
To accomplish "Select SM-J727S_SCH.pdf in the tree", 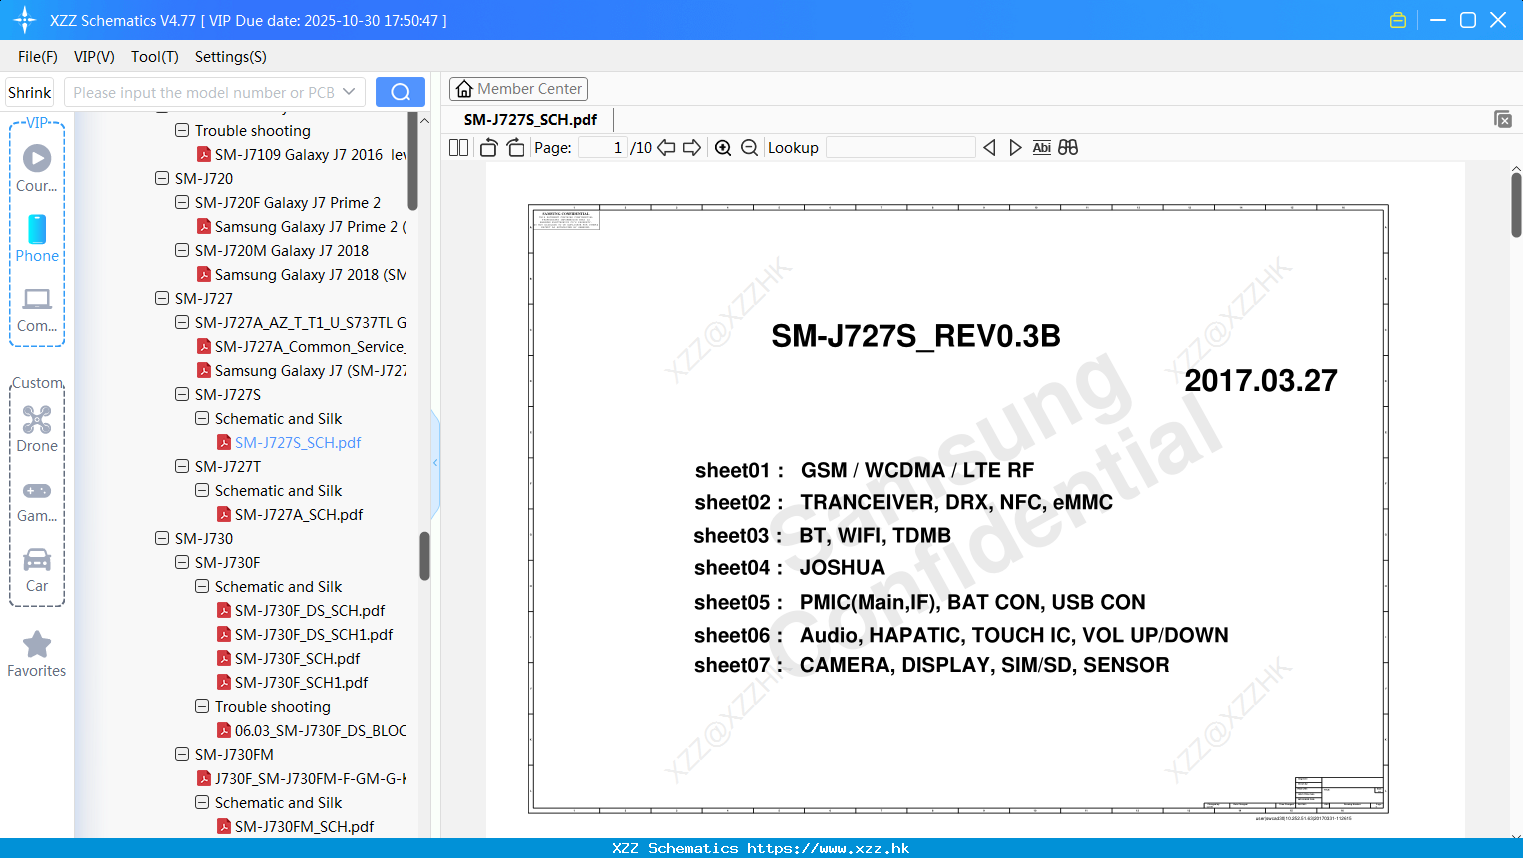I will pos(289,443).
